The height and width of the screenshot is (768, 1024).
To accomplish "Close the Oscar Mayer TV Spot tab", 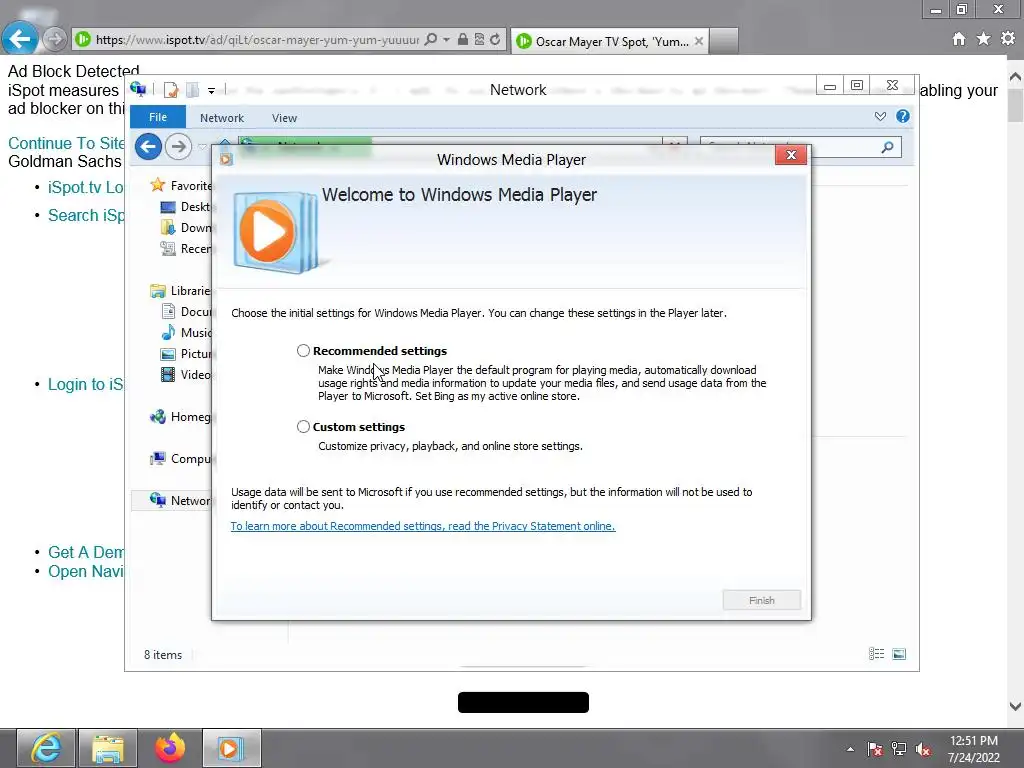I will (699, 41).
